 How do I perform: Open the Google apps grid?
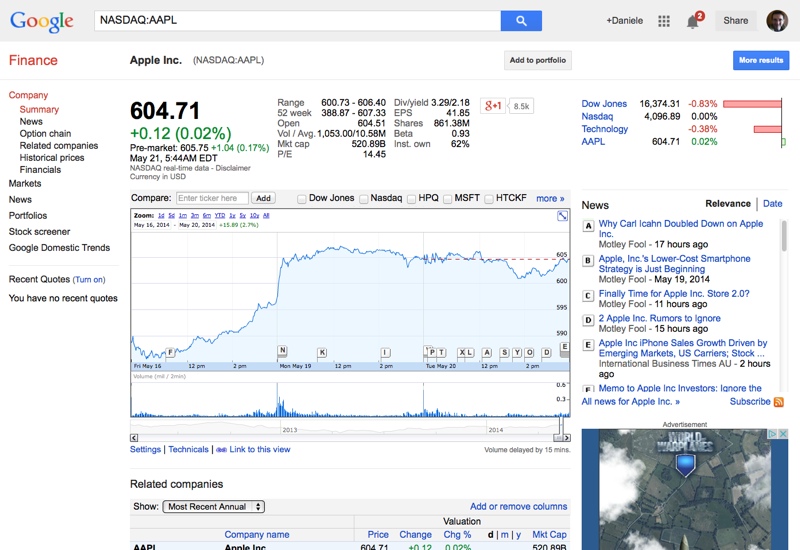click(x=663, y=21)
